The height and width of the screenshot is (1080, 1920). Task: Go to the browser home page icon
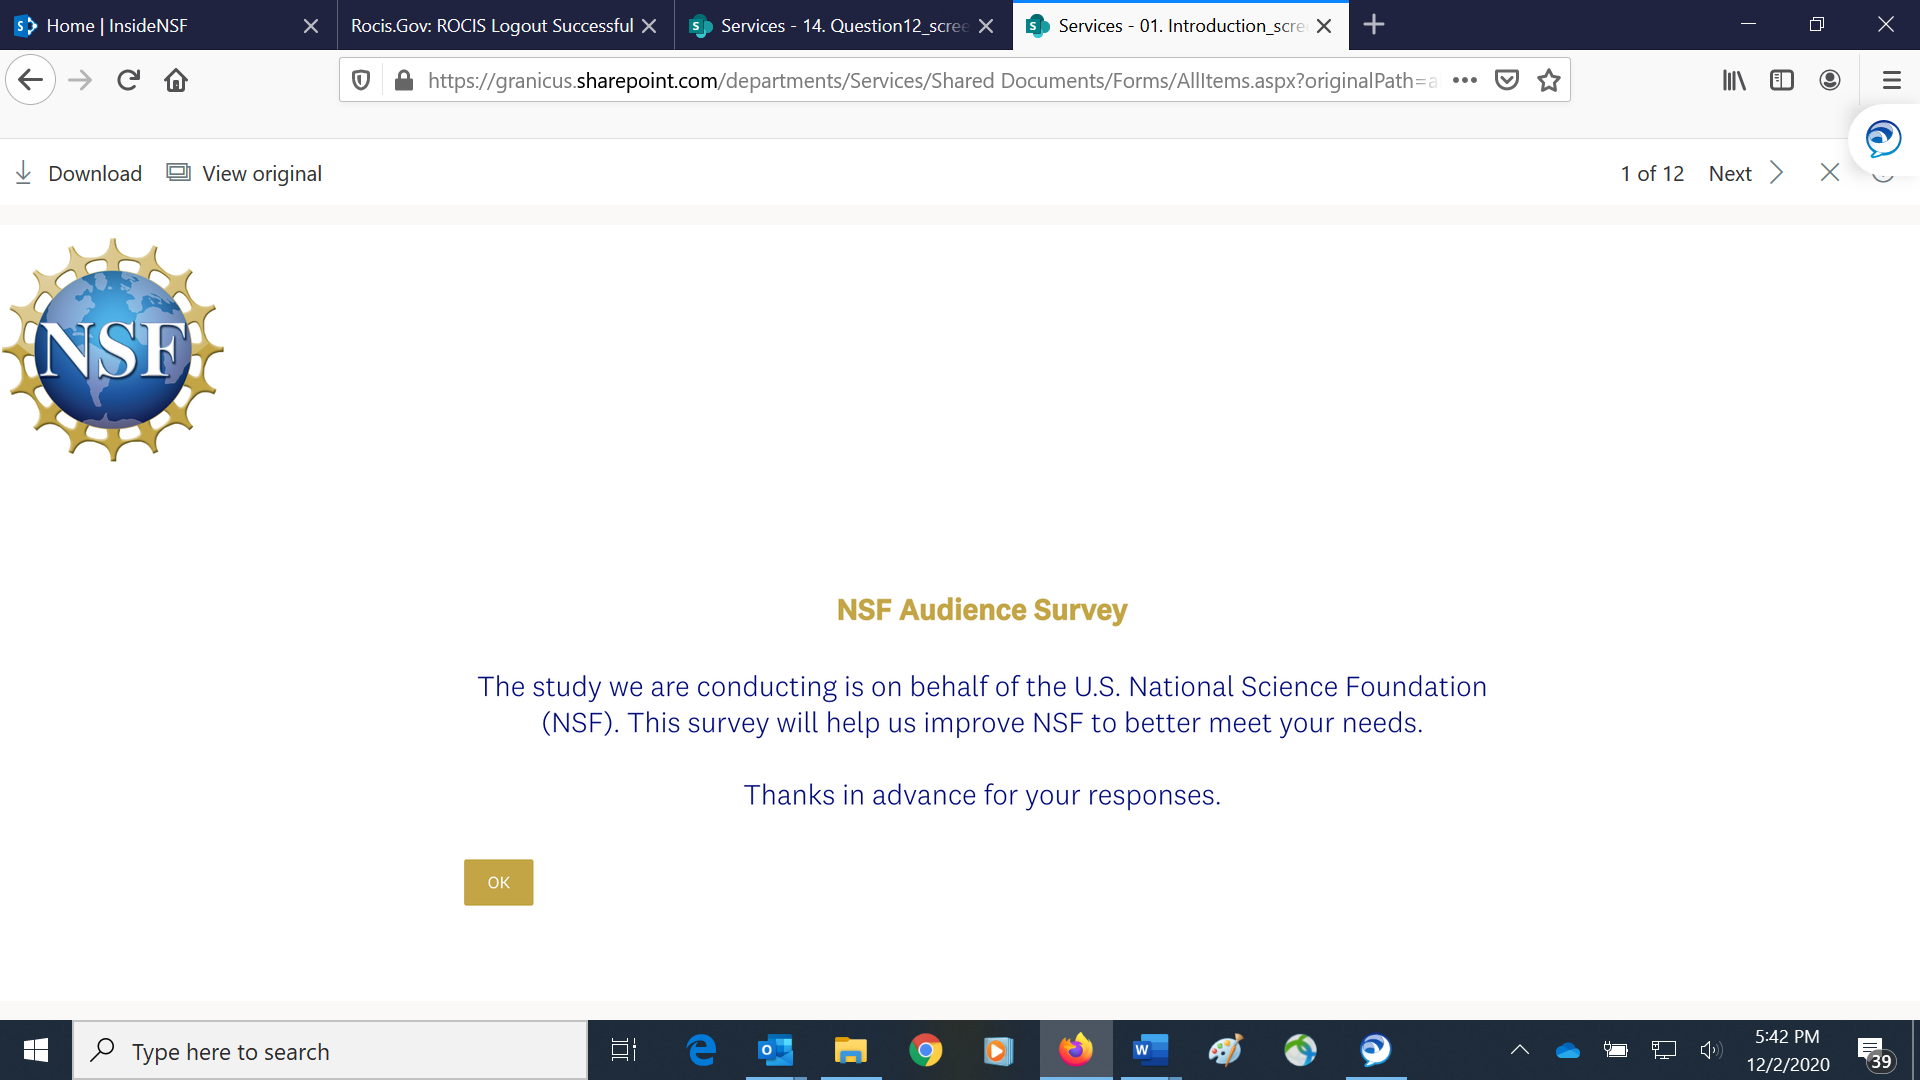tap(176, 80)
